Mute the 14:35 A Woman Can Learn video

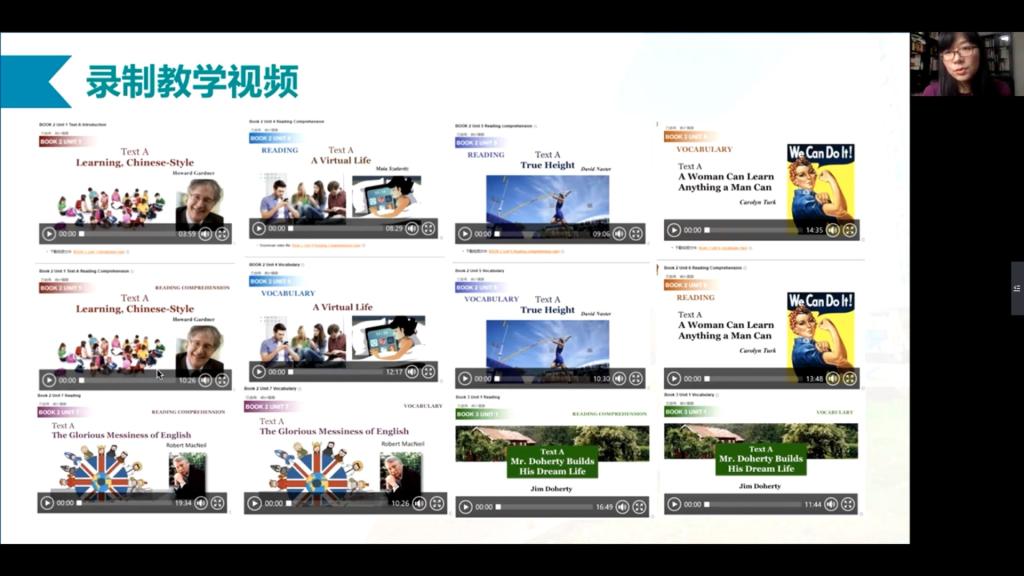click(x=833, y=230)
